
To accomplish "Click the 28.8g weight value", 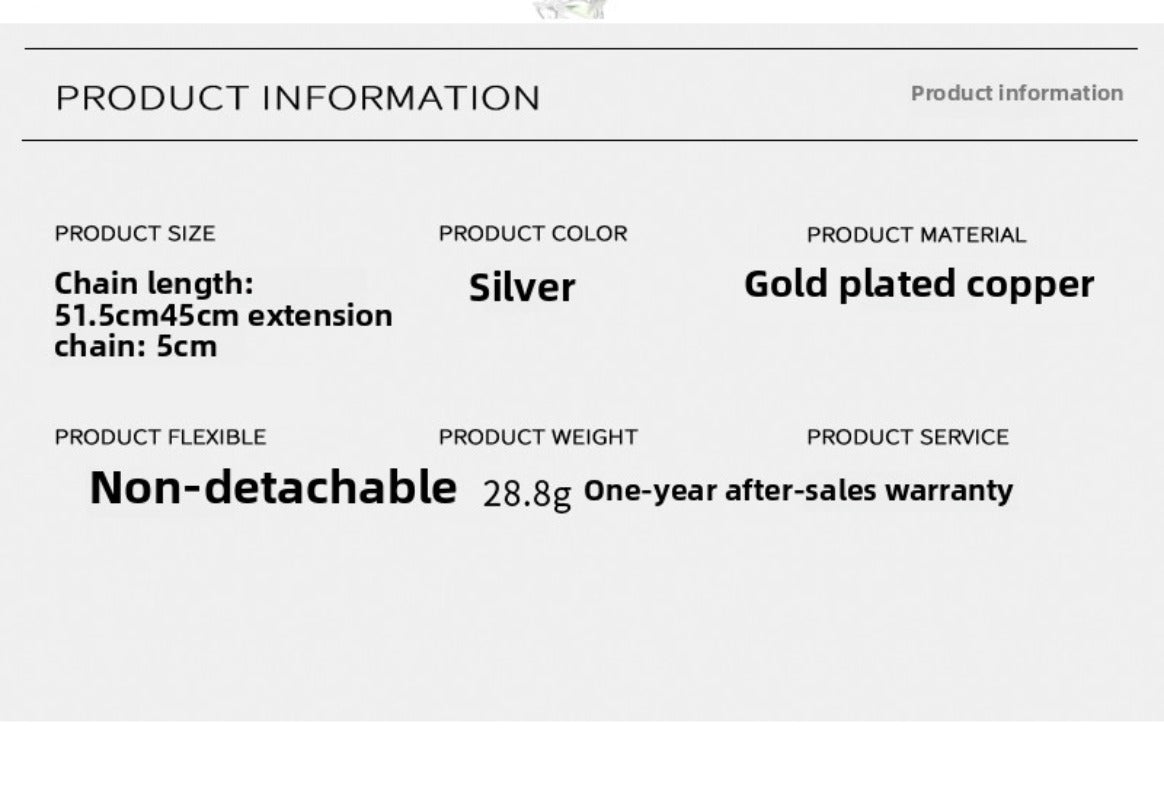I will (527, 493).
